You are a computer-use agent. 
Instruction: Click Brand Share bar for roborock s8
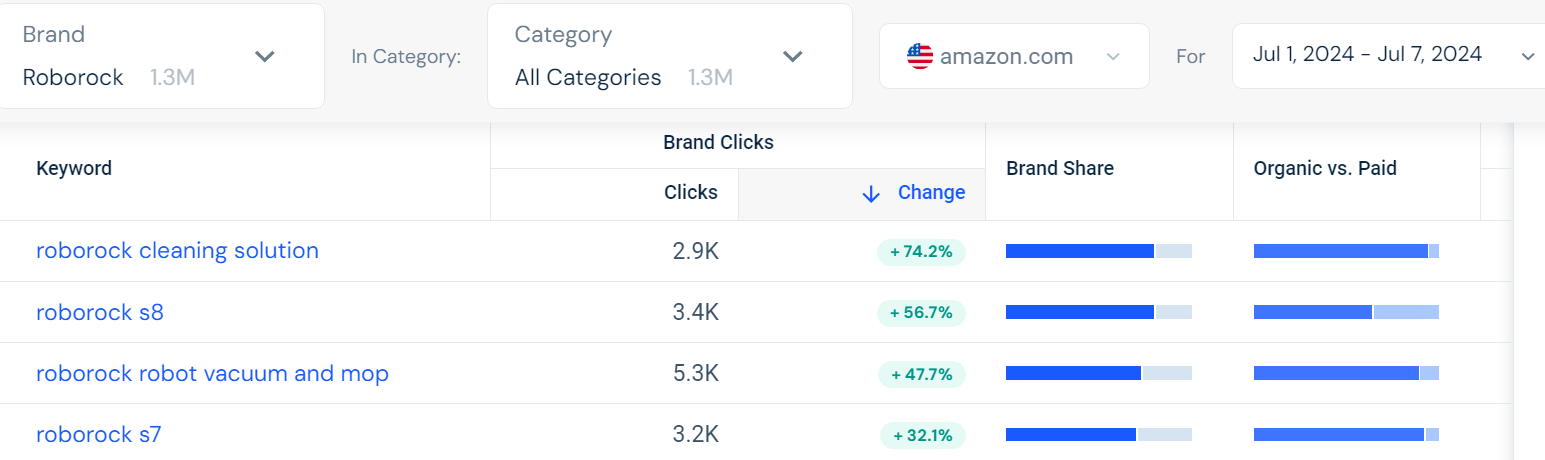click(x=1098, y=313)
